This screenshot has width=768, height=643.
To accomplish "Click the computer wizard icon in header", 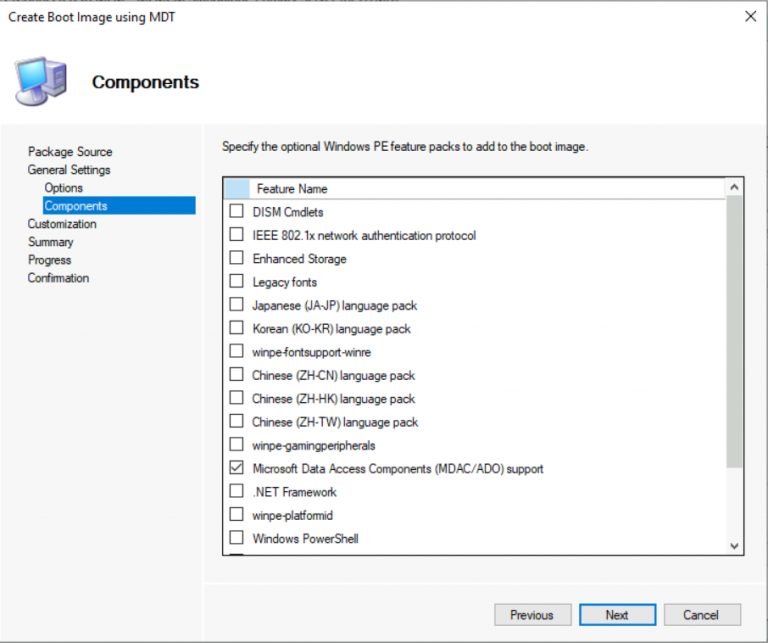I will coord(41,82).
